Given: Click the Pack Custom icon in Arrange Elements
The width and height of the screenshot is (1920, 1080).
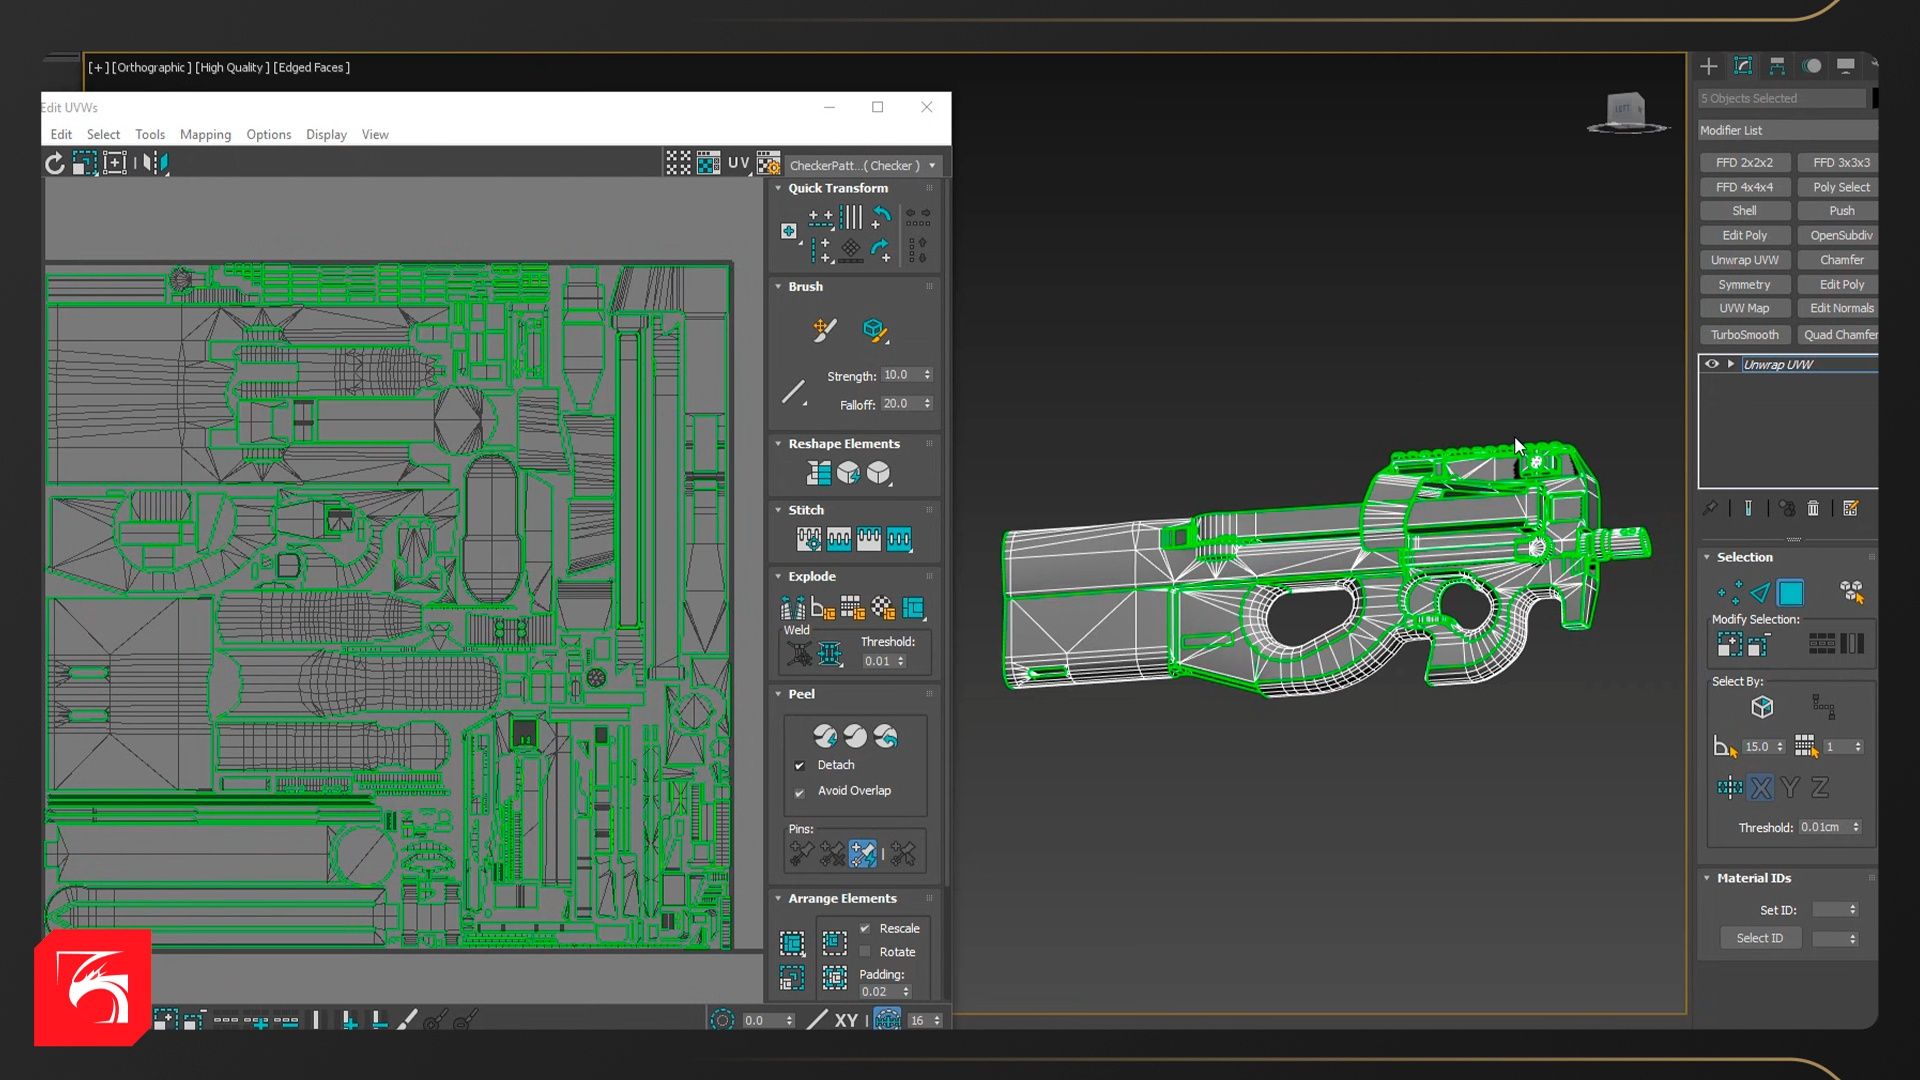Looking at the screenshot, I should 792,943.
